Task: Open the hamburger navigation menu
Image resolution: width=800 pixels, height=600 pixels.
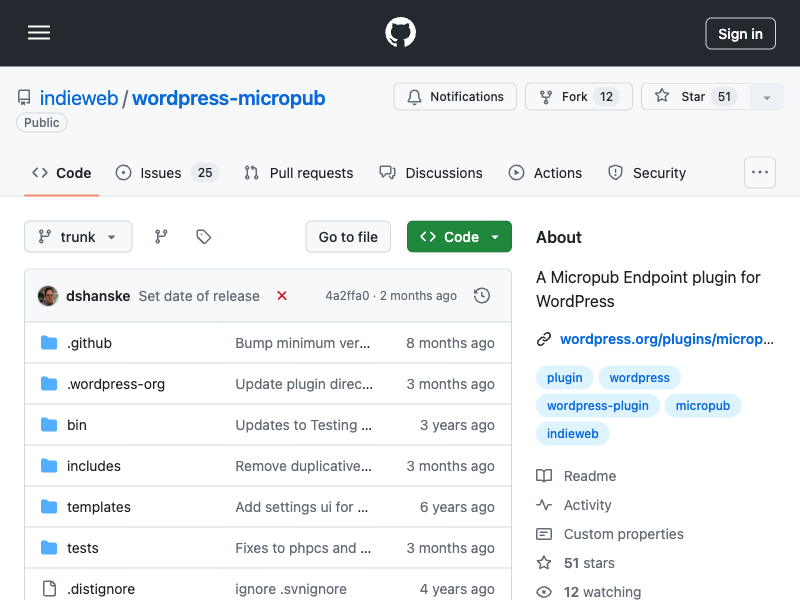Action: (39, 33)
